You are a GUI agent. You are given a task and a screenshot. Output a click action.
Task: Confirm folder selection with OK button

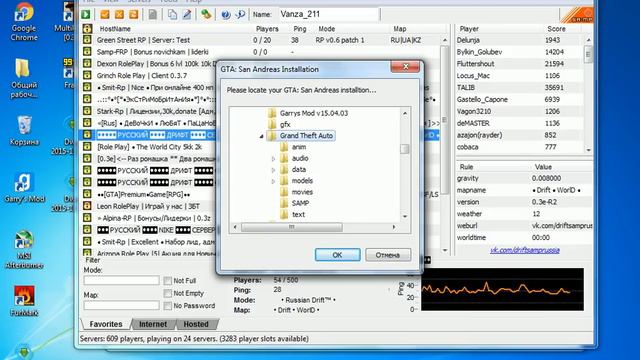pyautogui.click(x=338, y=255)
